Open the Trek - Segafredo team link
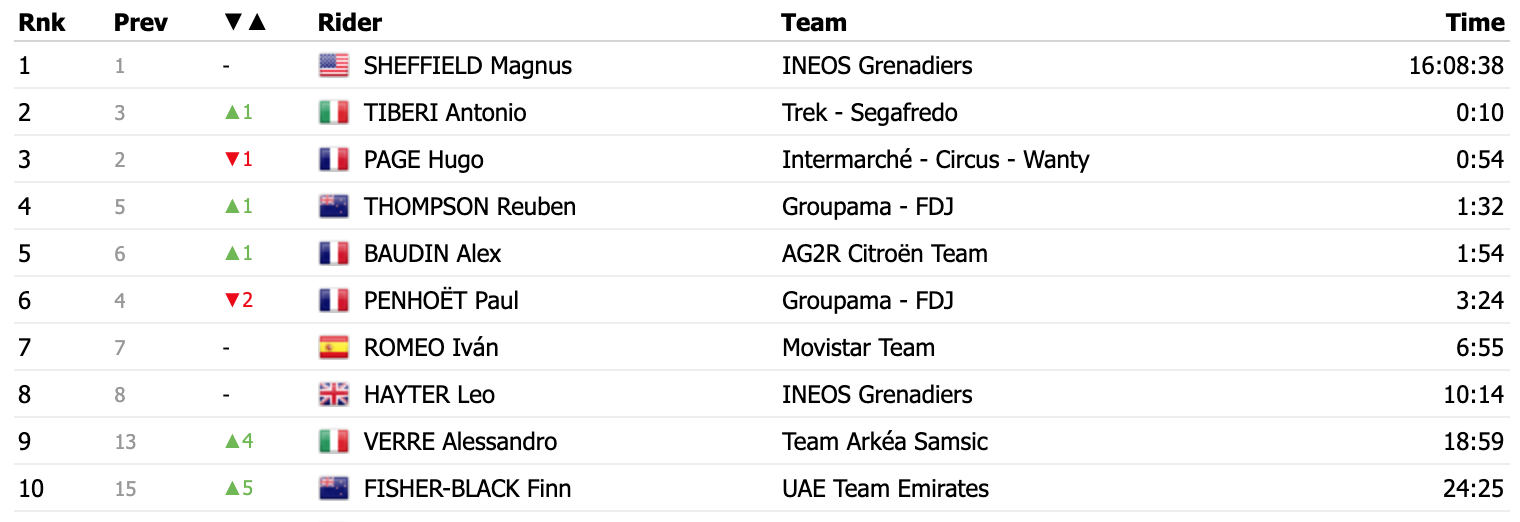This screenshot has height=522, width=1520. [x=870, y=113]
